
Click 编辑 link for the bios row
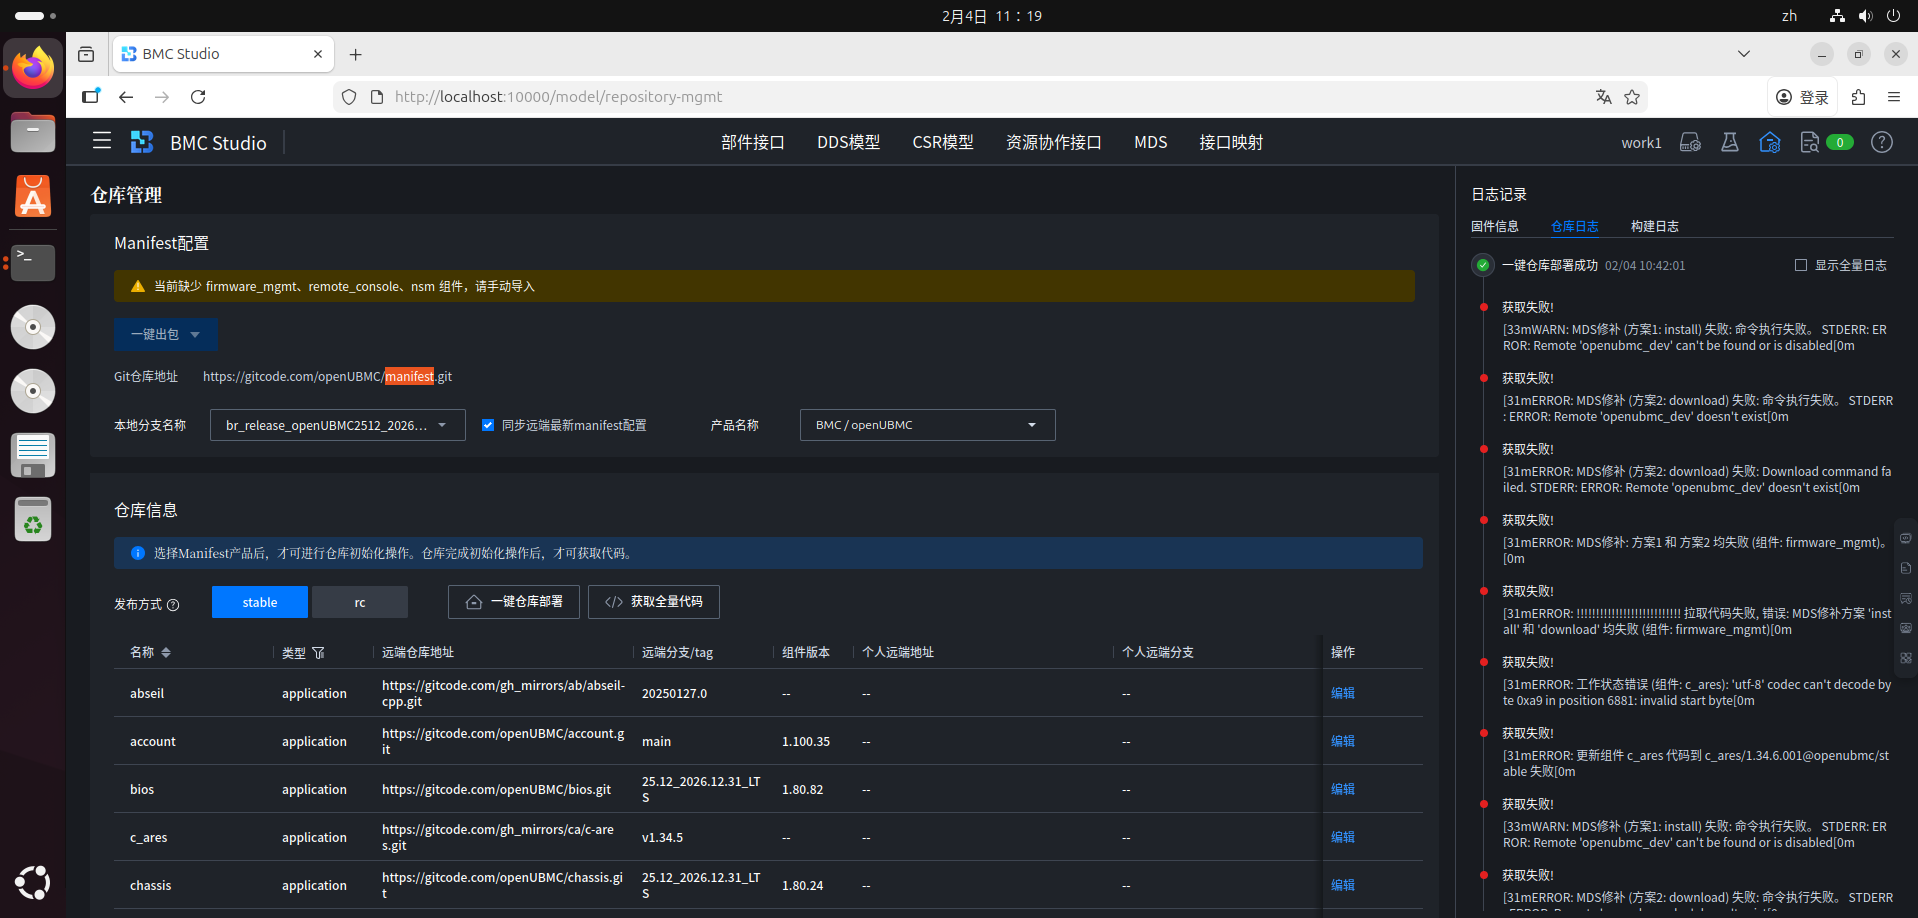click(x=1342, y=789)
